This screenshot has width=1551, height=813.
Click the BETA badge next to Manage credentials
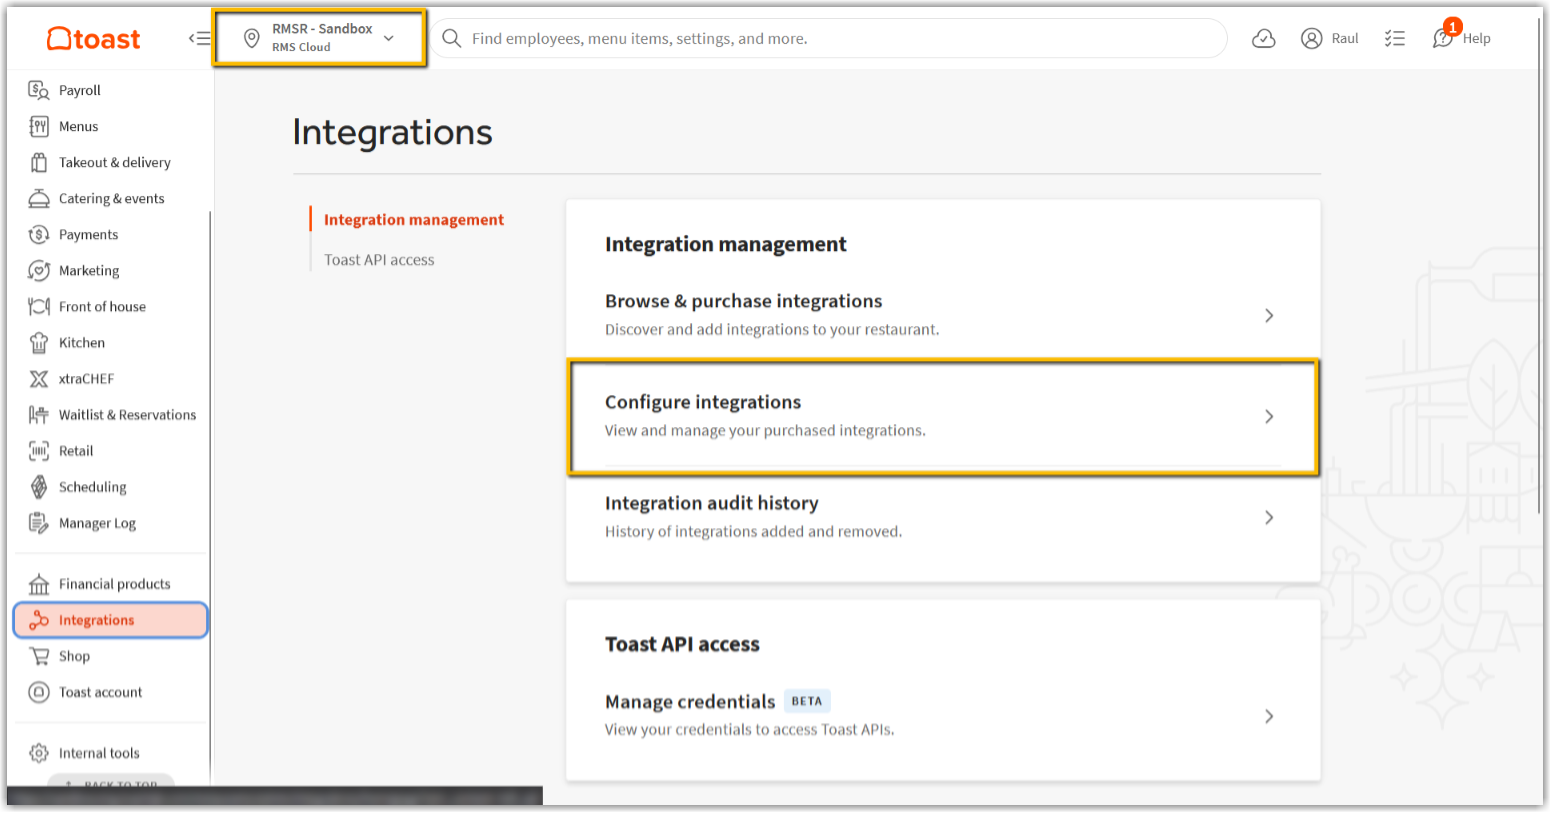pyautogui.click(x=807, y=701)
